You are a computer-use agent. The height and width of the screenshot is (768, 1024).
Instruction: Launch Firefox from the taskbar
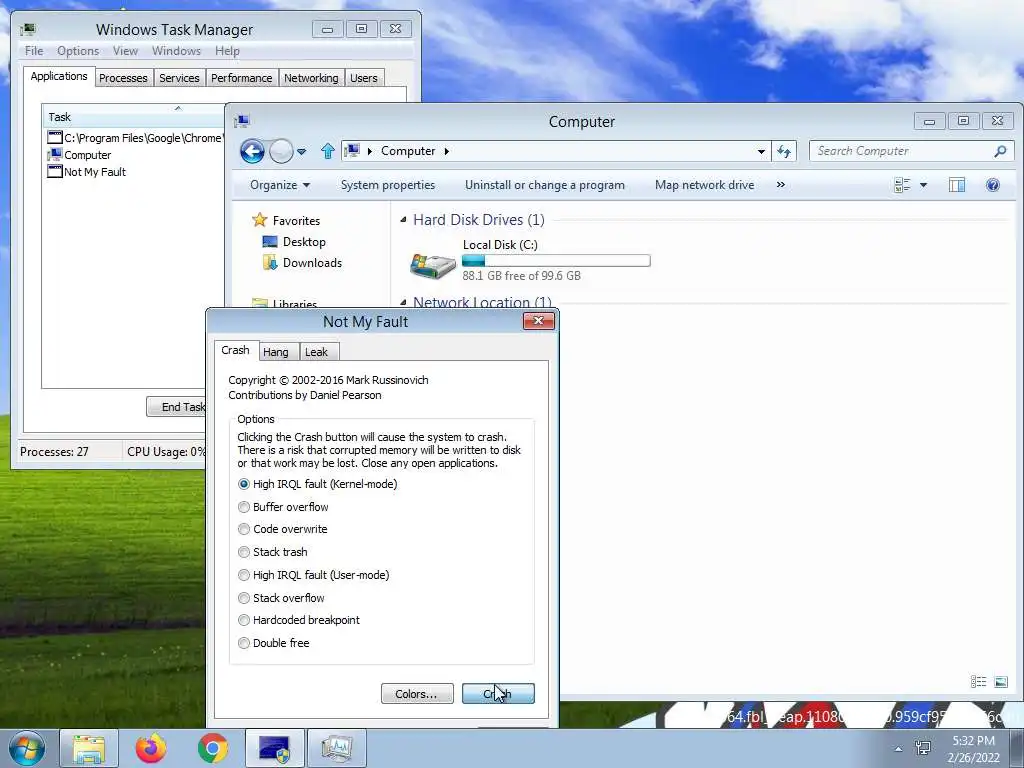[151, 748]
